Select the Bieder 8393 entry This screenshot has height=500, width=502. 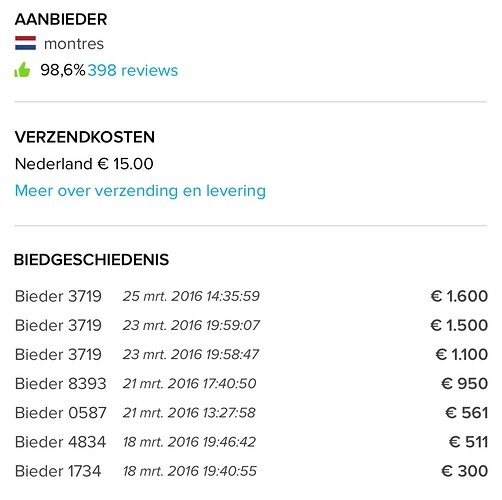[251, 383]
